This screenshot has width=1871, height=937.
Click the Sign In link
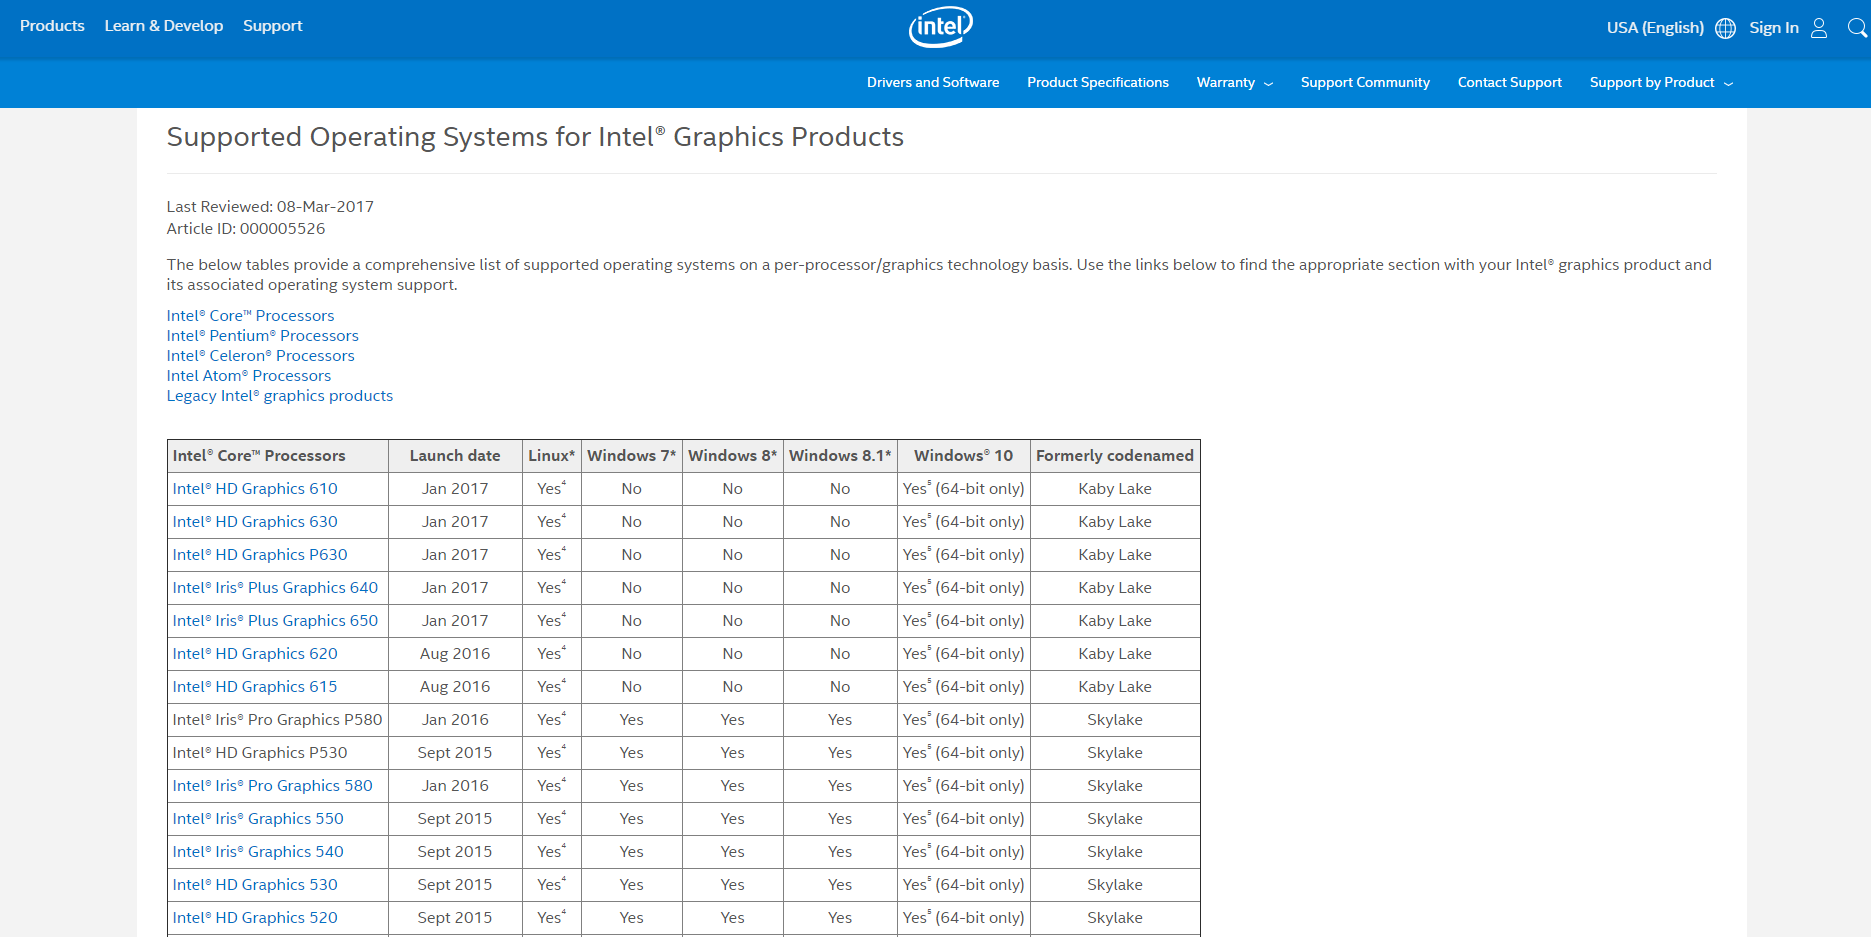tap(1774, 28)
